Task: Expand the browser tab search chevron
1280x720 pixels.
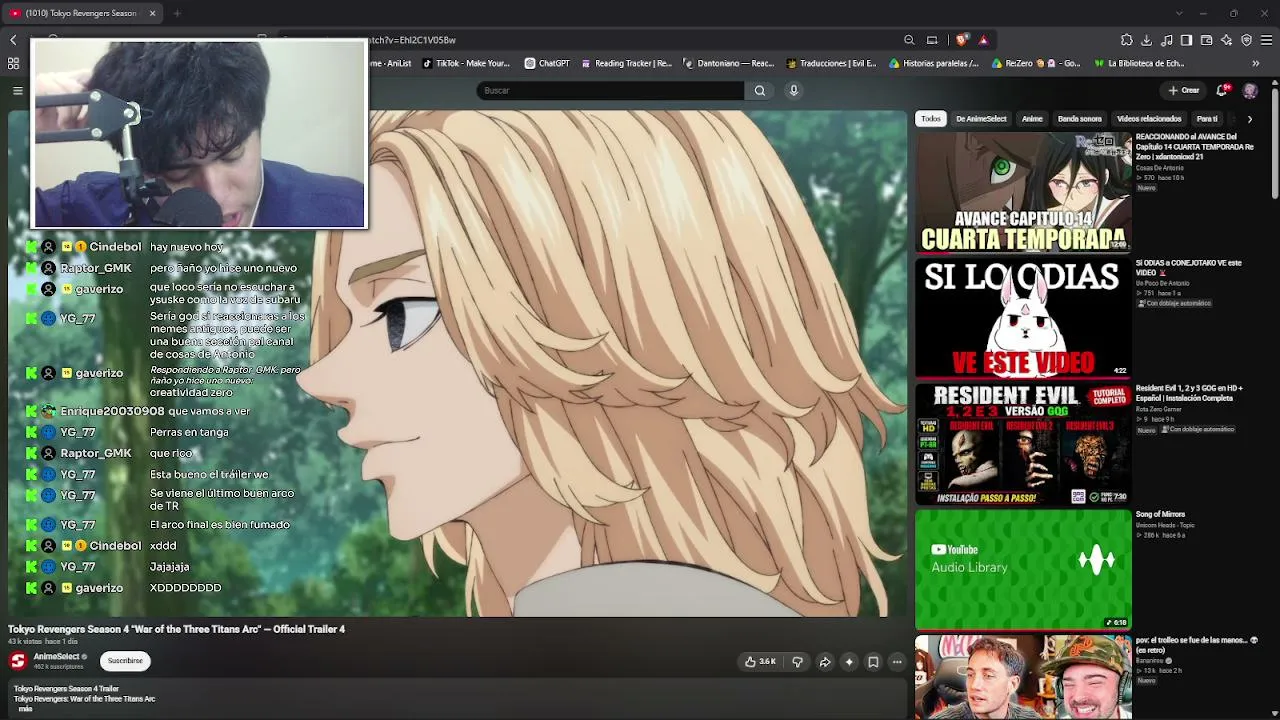Action: pos(1179,13)
